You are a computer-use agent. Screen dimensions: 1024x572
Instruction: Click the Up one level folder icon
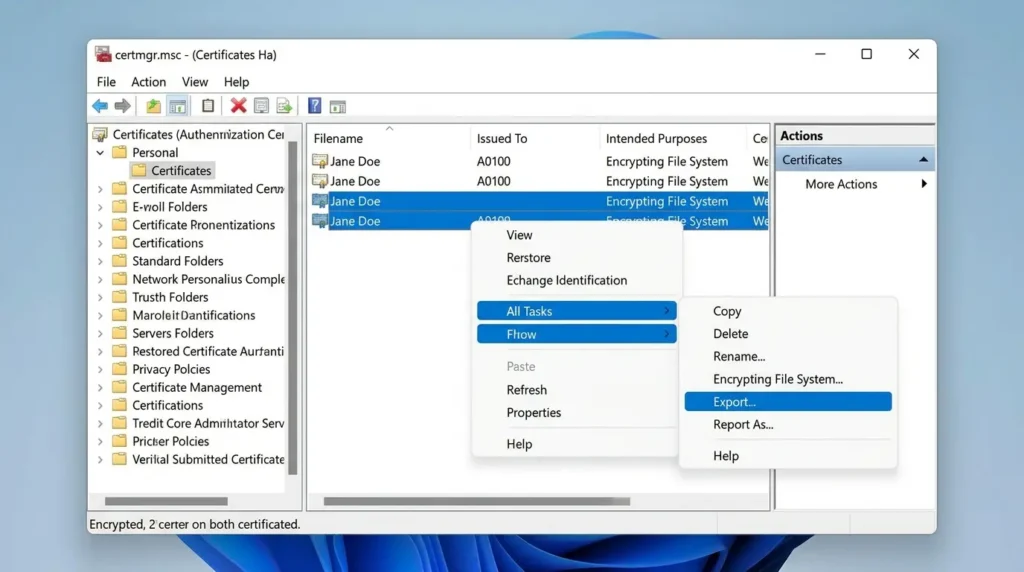pyautogui.click(x=153, y=106)
